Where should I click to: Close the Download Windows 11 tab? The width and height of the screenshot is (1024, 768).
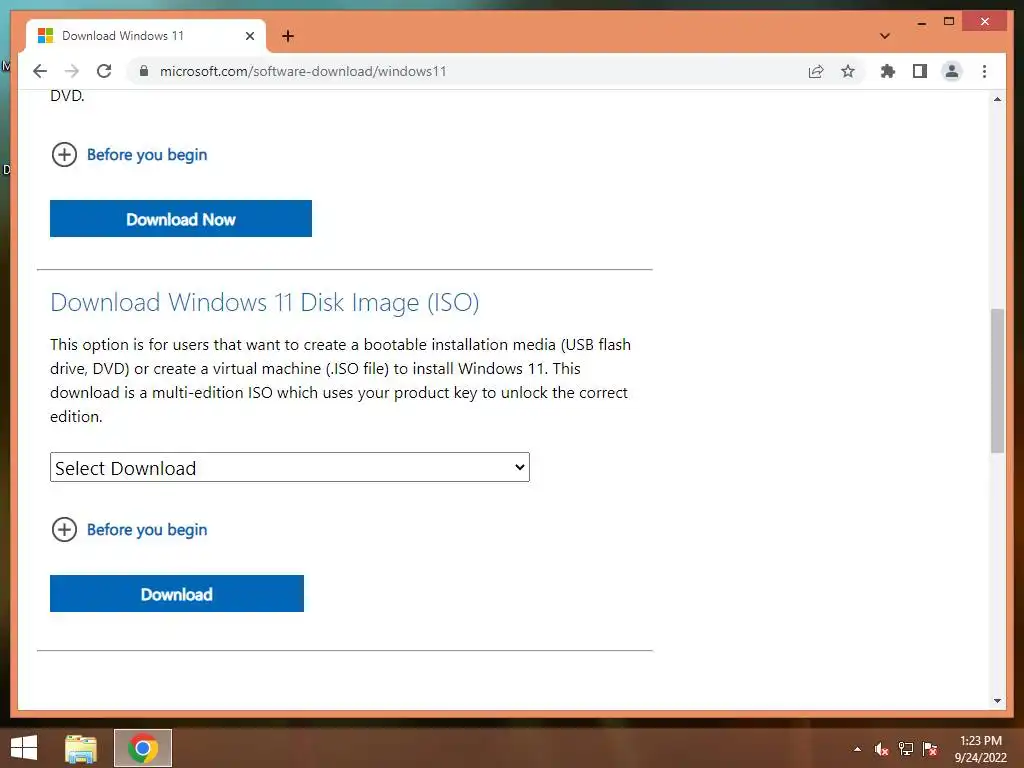pos(249,36)
